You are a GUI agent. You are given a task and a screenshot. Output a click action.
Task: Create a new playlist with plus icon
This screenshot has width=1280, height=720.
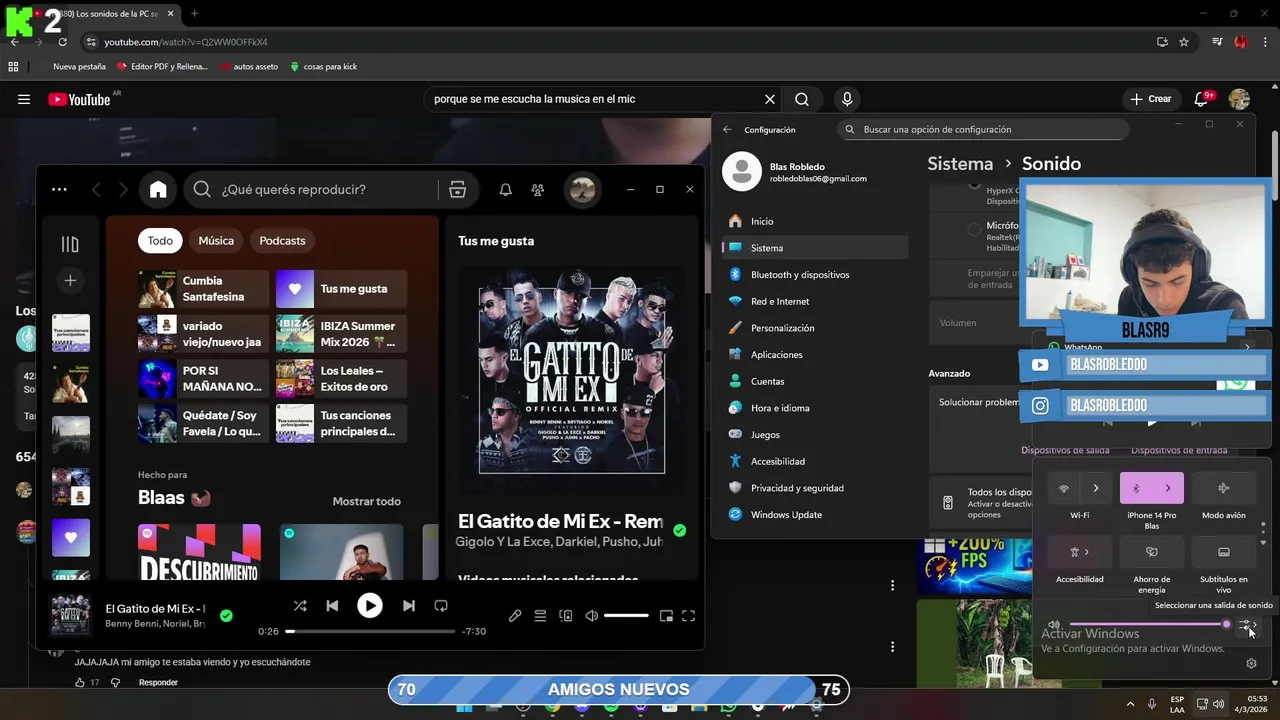[70, 281]
